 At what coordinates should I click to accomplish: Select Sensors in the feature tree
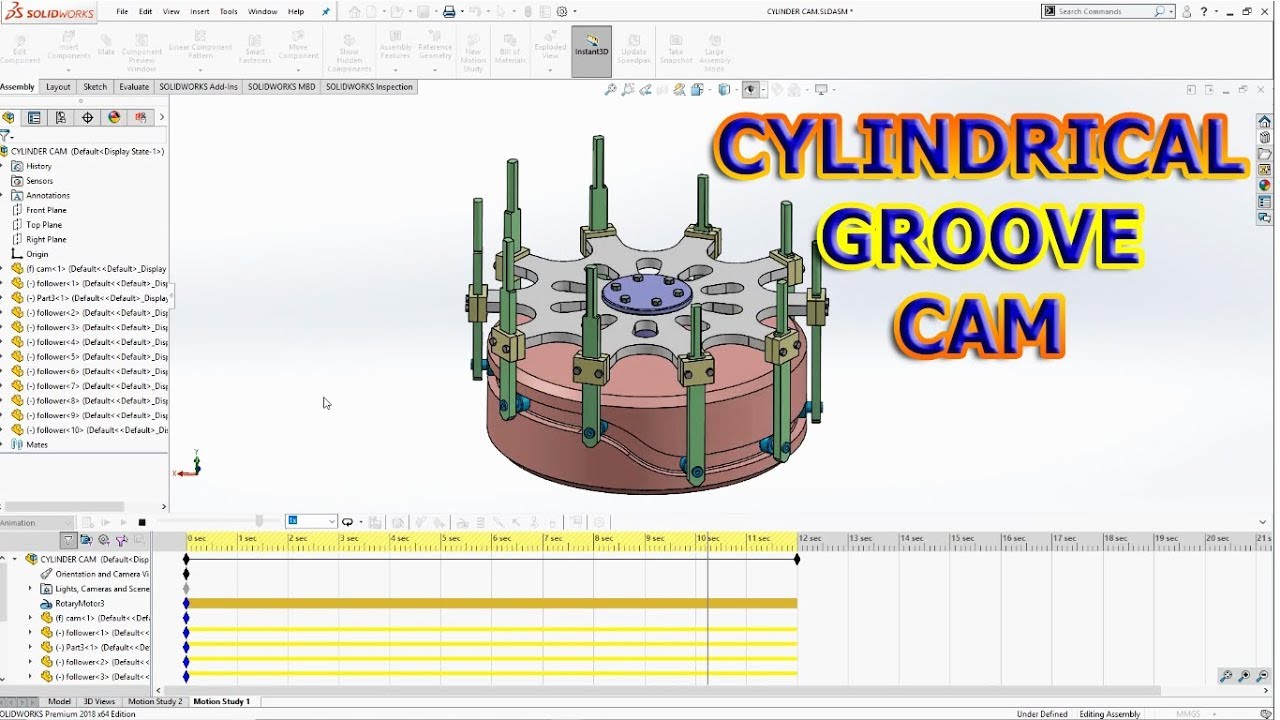tap(39, 181)
